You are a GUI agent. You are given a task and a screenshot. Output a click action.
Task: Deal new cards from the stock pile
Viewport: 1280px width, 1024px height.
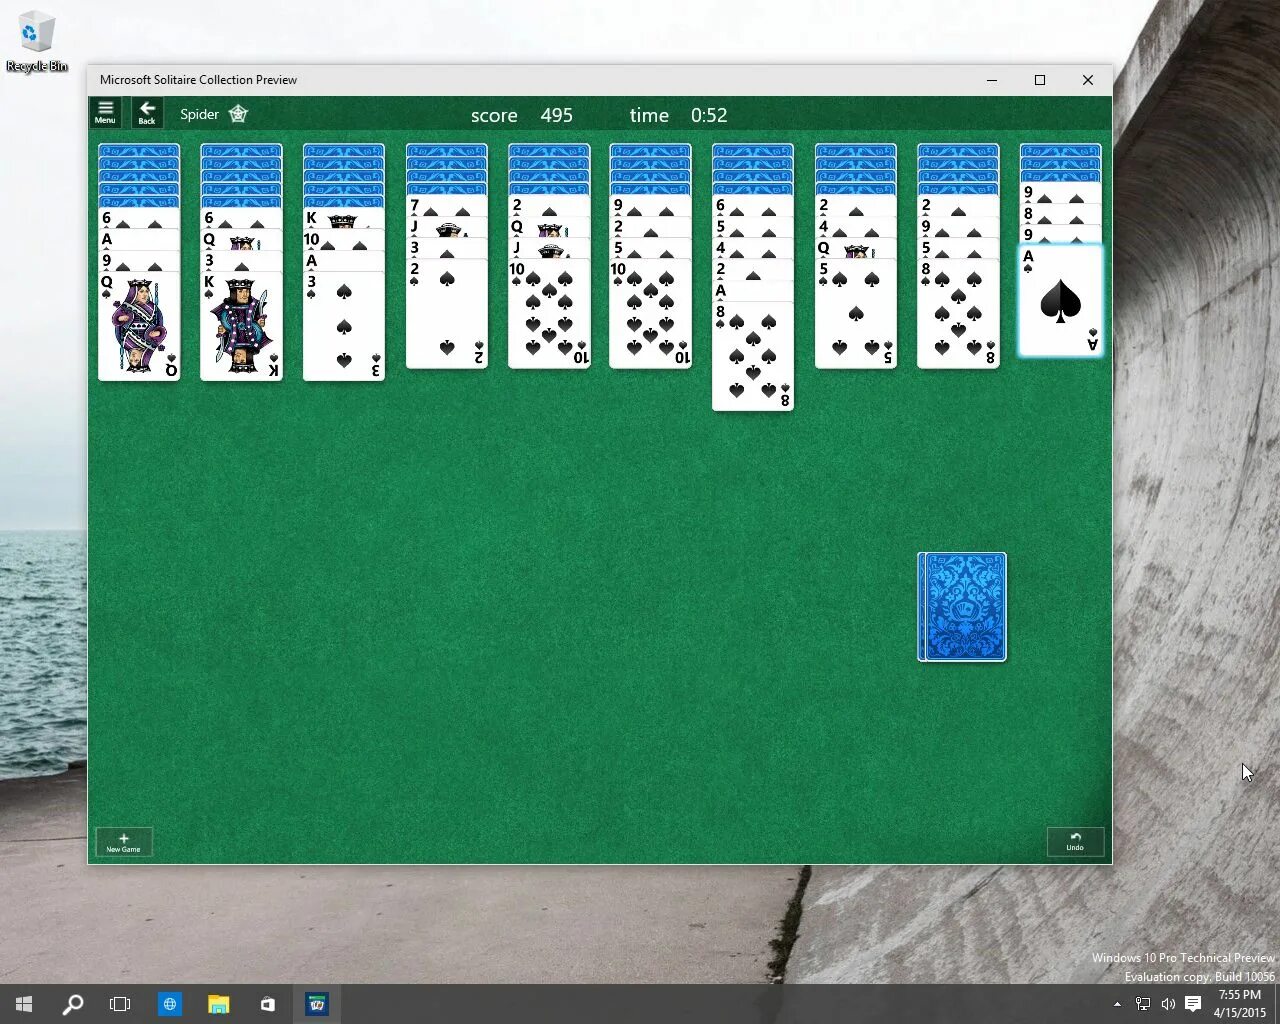click(x=961, y=606)
